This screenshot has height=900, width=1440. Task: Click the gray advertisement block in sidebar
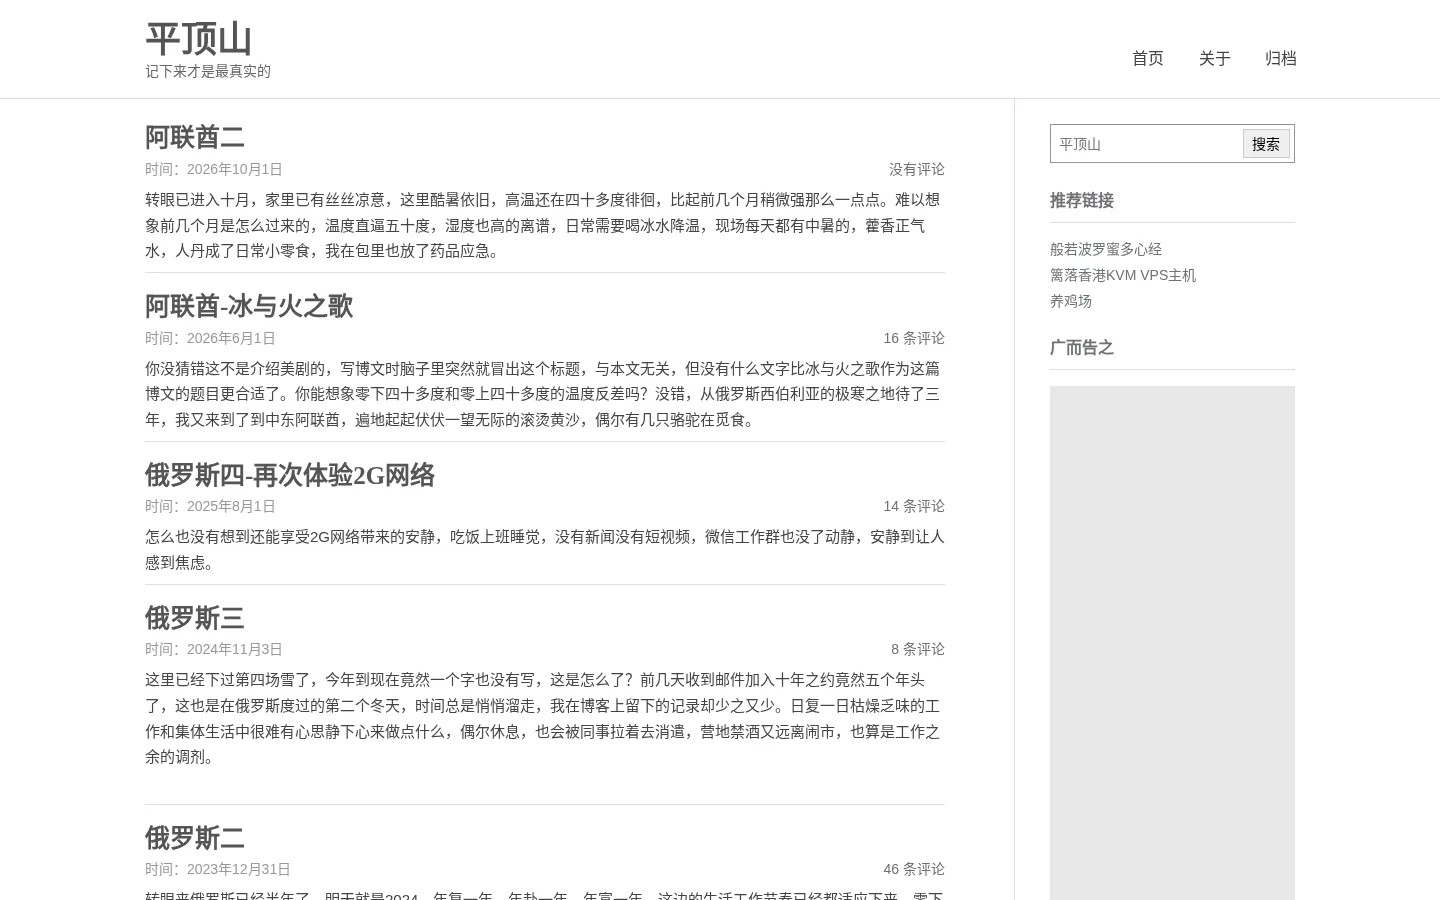(x=1172, y=643)
